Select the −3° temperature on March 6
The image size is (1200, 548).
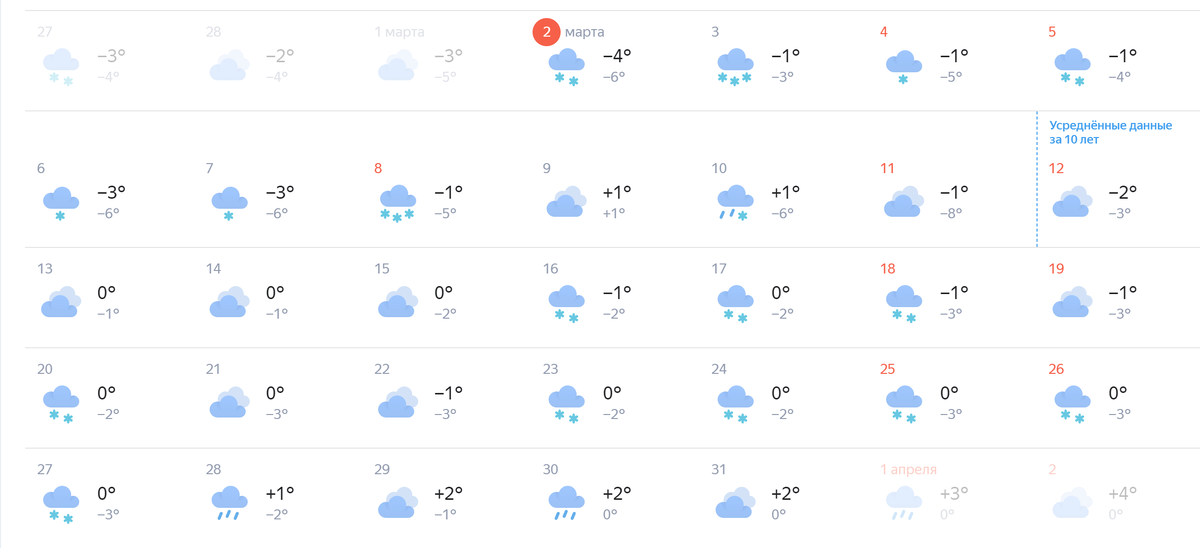[111, 191]
